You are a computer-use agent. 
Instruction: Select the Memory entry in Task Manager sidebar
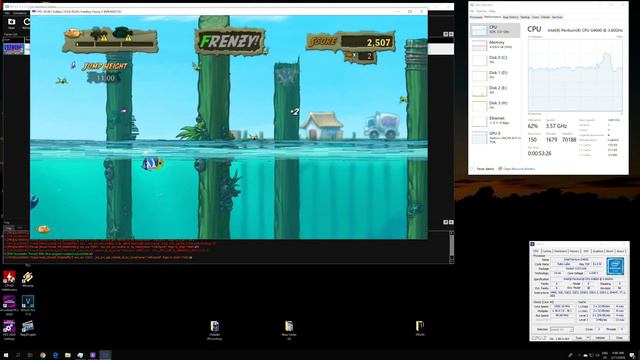pos(495,45)
